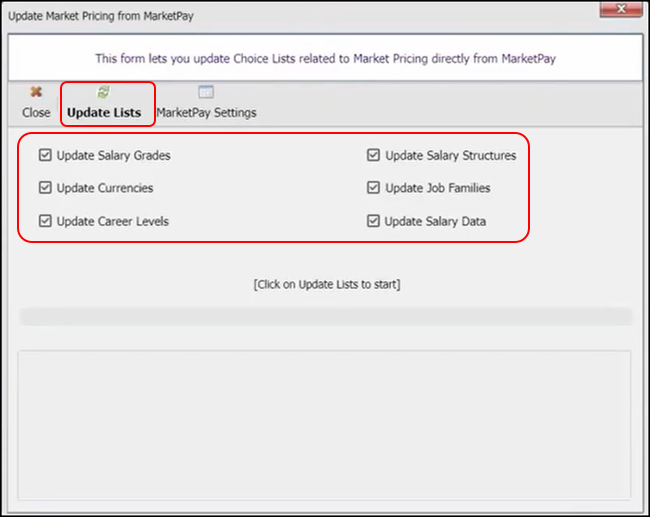Start the update via Update Lists label
Viewport: 650px width, 517px height.
point(104,113)
